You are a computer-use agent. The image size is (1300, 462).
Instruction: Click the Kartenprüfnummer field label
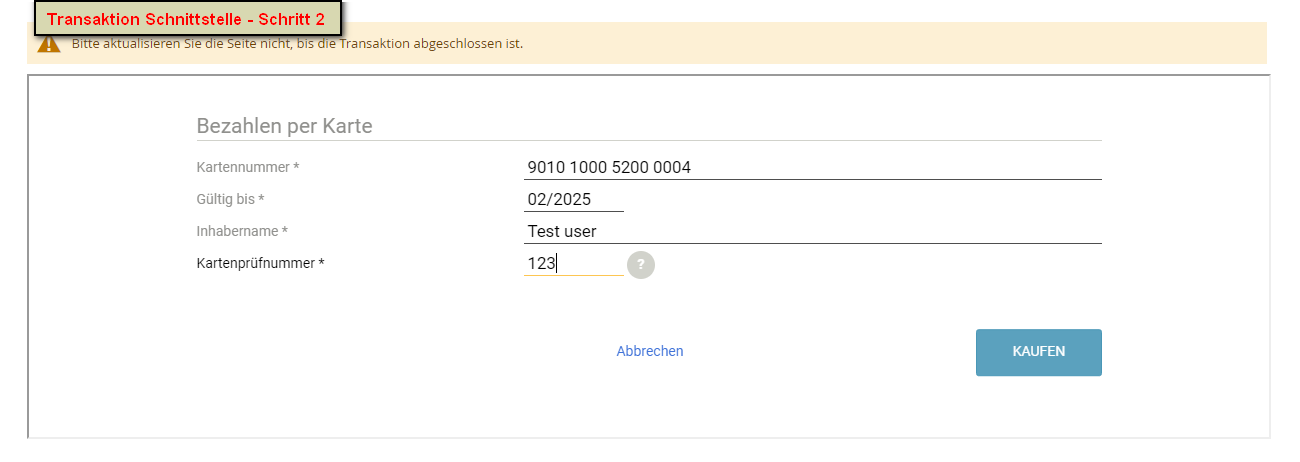[261, 263]
